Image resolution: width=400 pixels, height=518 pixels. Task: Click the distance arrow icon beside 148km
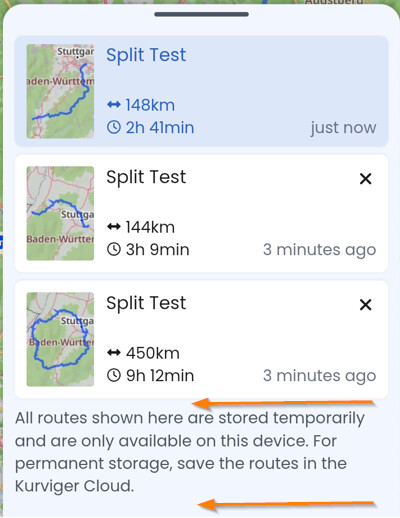pyautogui.click(x=114, y=105)
